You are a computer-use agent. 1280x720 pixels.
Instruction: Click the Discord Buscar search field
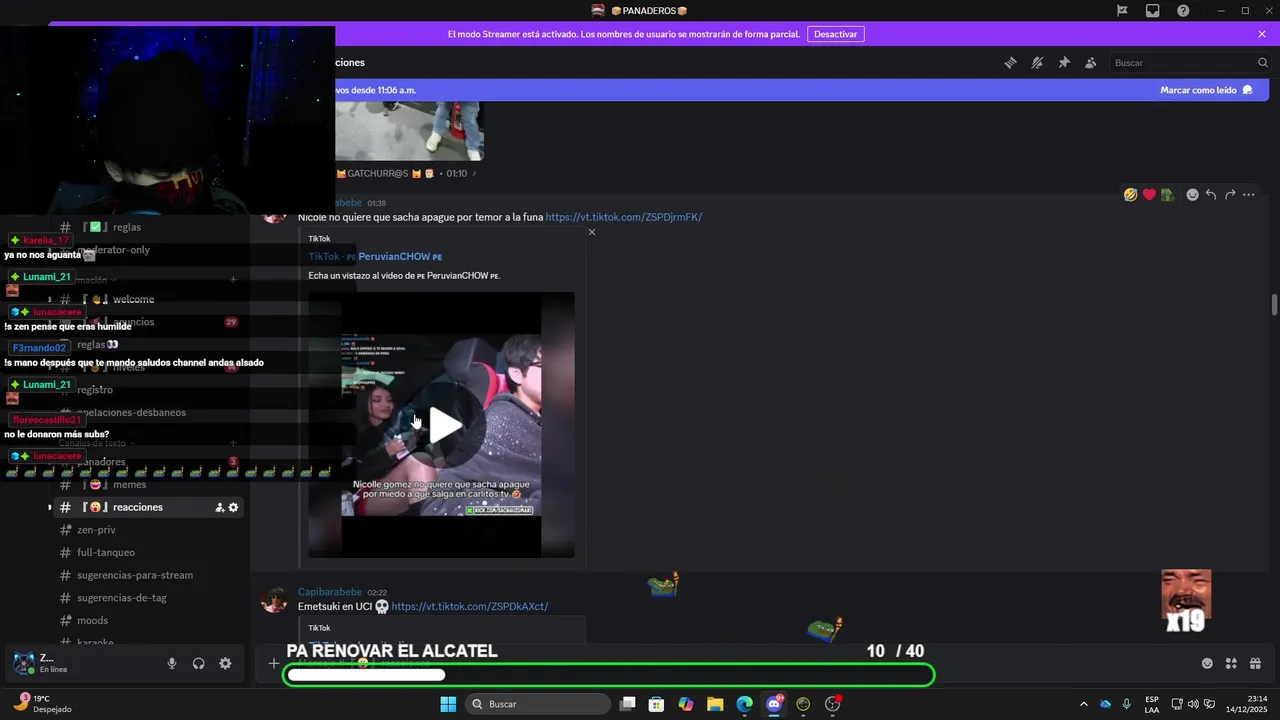click(x=1189, y=63)
